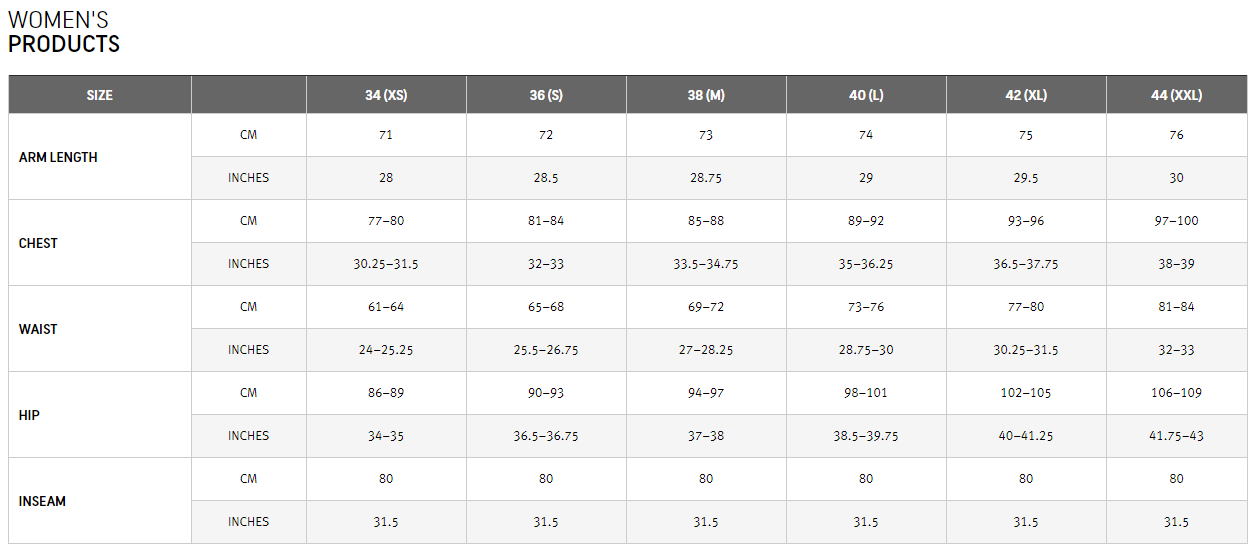The image size is (1252, 549).
Task: Select hip inches value 38.5–39.75
Action: click(x=866, y=436)
